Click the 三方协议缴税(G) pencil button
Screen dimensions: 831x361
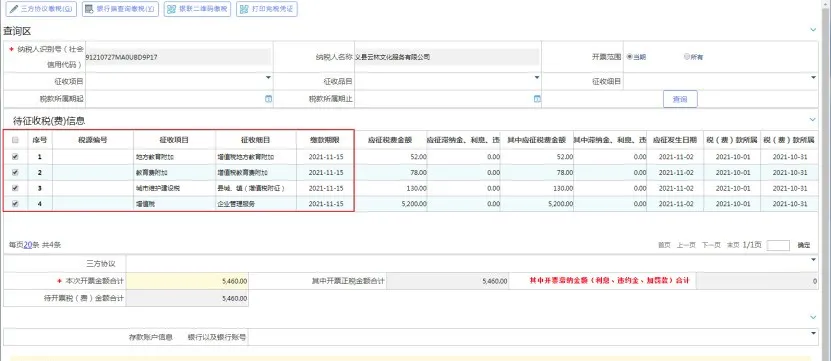point(41,9)
